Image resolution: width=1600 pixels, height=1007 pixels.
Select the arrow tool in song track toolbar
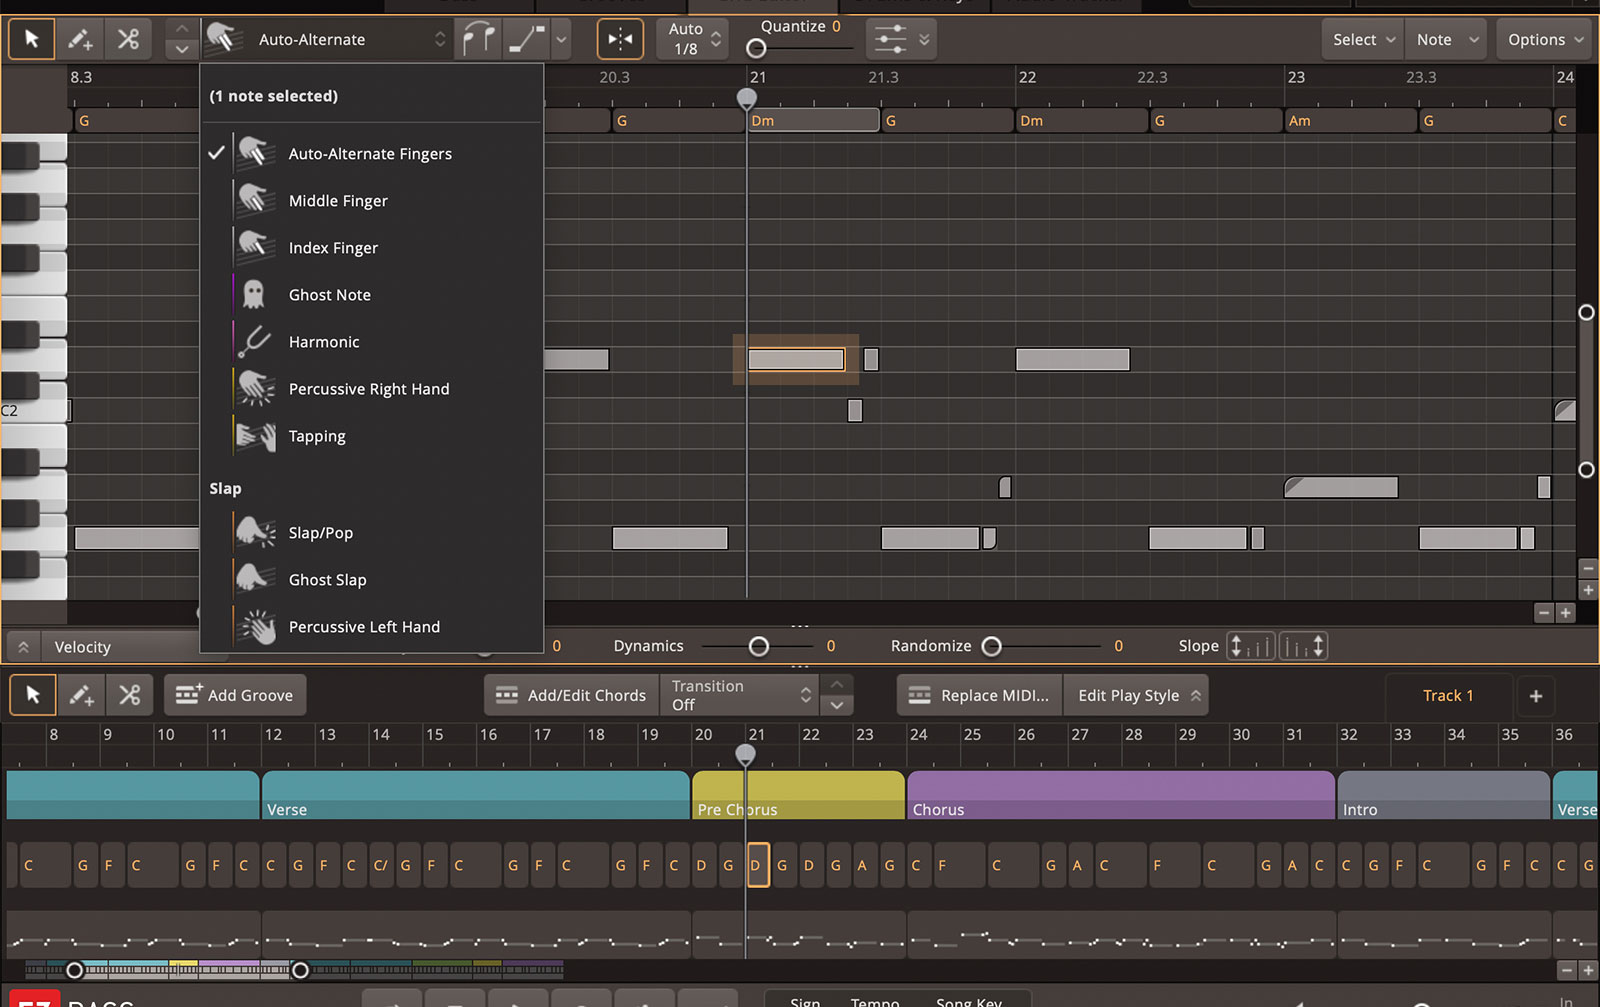tap(32, 695)
